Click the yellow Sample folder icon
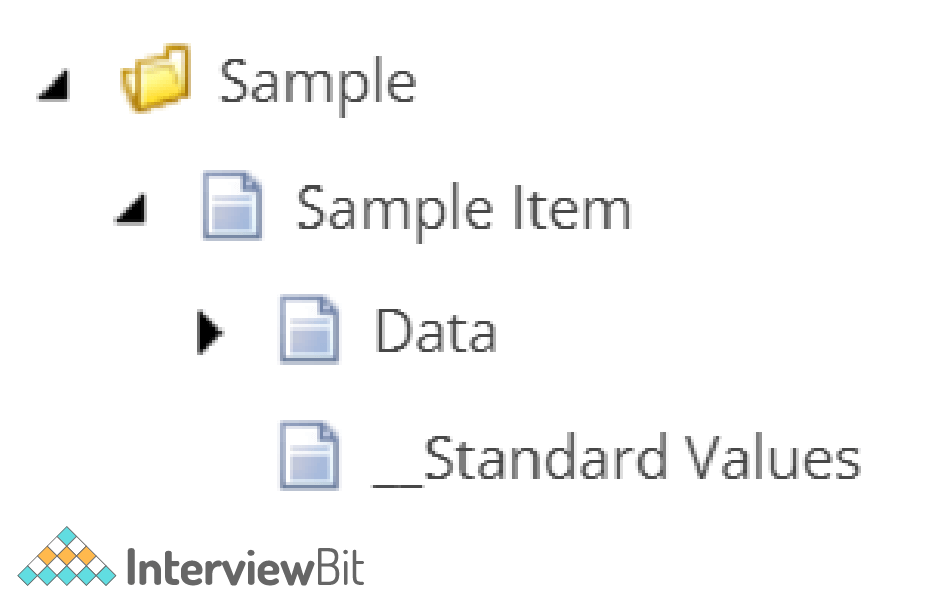The width and height of the screenshot is (943, 608). click(x=156, y=78)
